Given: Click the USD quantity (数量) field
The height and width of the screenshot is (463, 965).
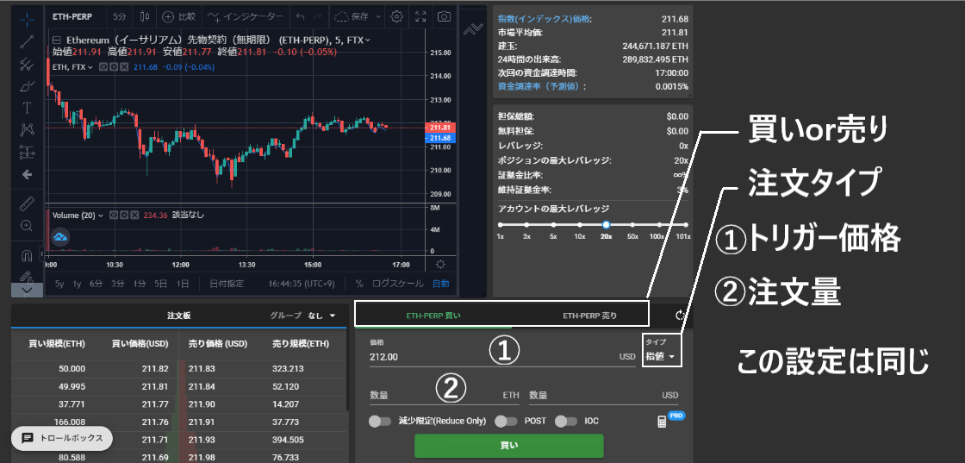Looking at the screenshot, I should tap(604, 395).
